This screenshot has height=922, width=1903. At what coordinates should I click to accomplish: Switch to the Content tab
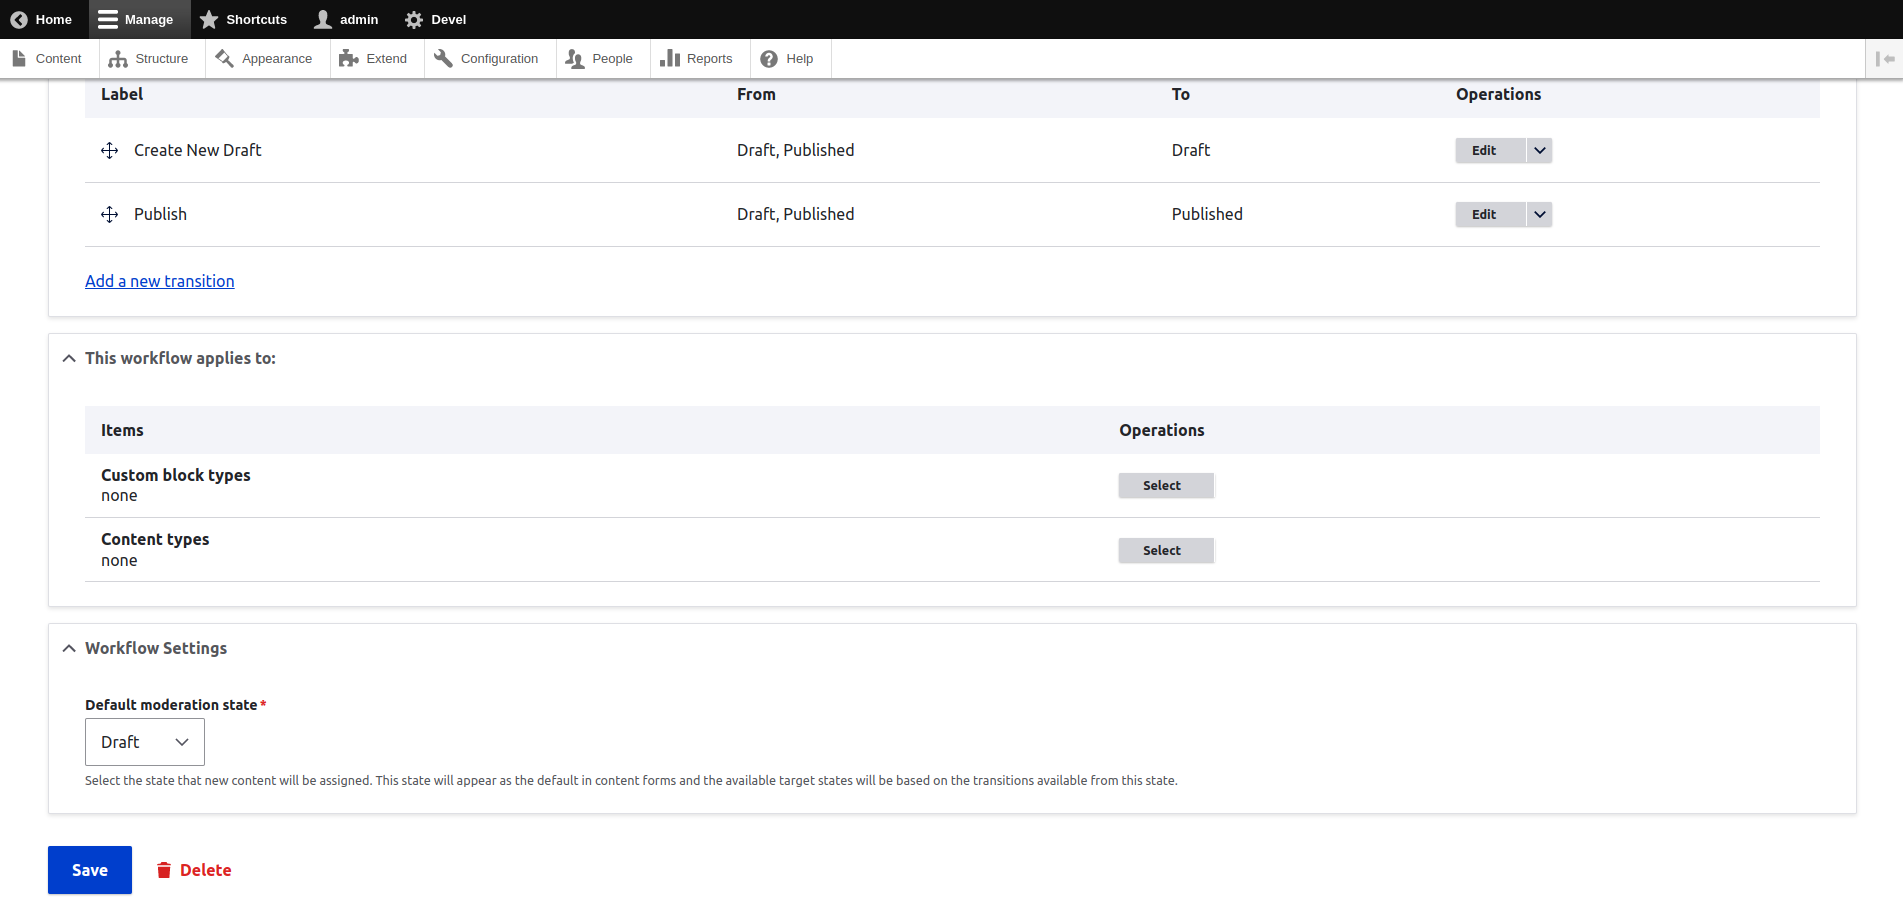pyautogui.click(x=47, y=58)
